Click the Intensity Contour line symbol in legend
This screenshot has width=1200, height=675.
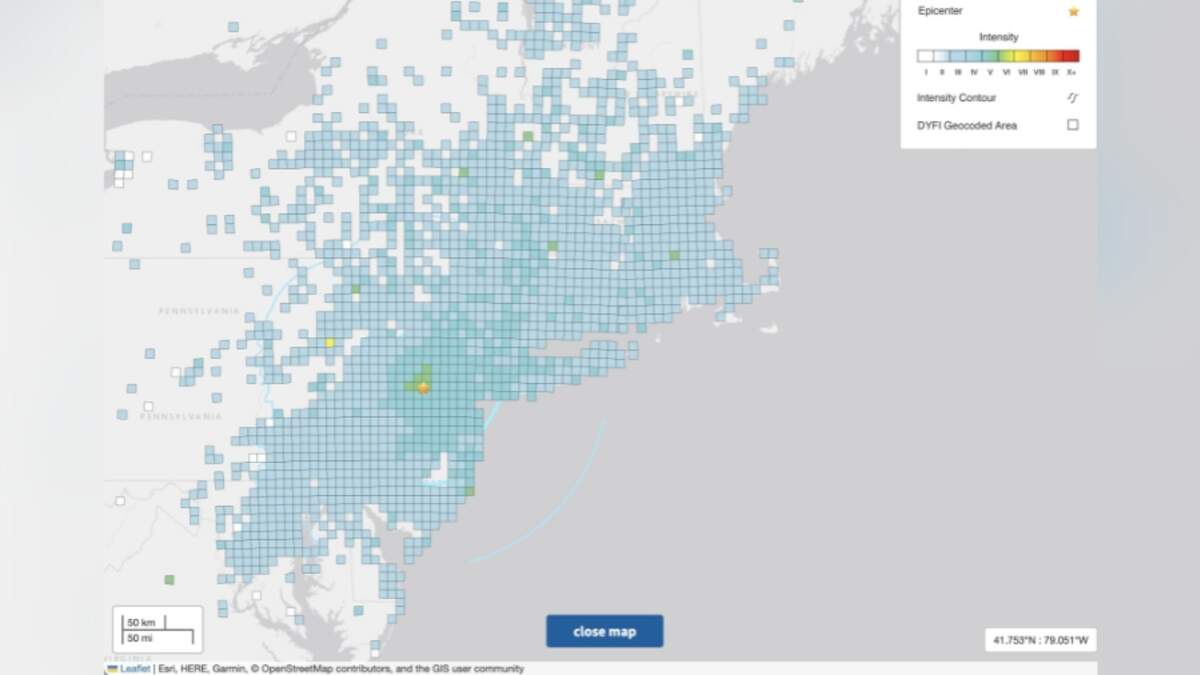[x=1073, y=98]
